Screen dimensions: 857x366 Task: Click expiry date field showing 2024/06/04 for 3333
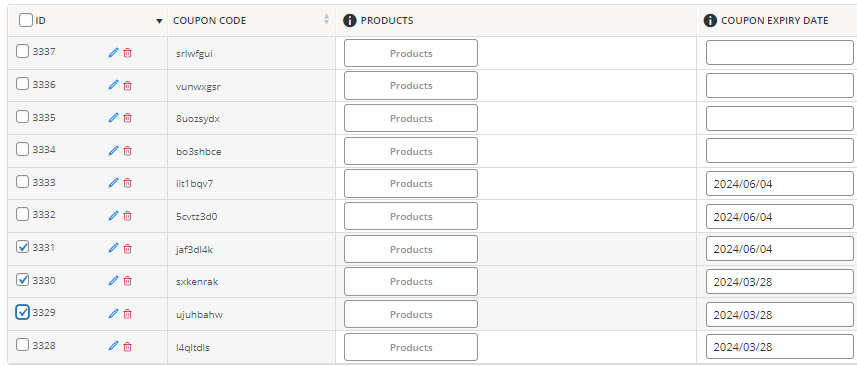point(780,184)
